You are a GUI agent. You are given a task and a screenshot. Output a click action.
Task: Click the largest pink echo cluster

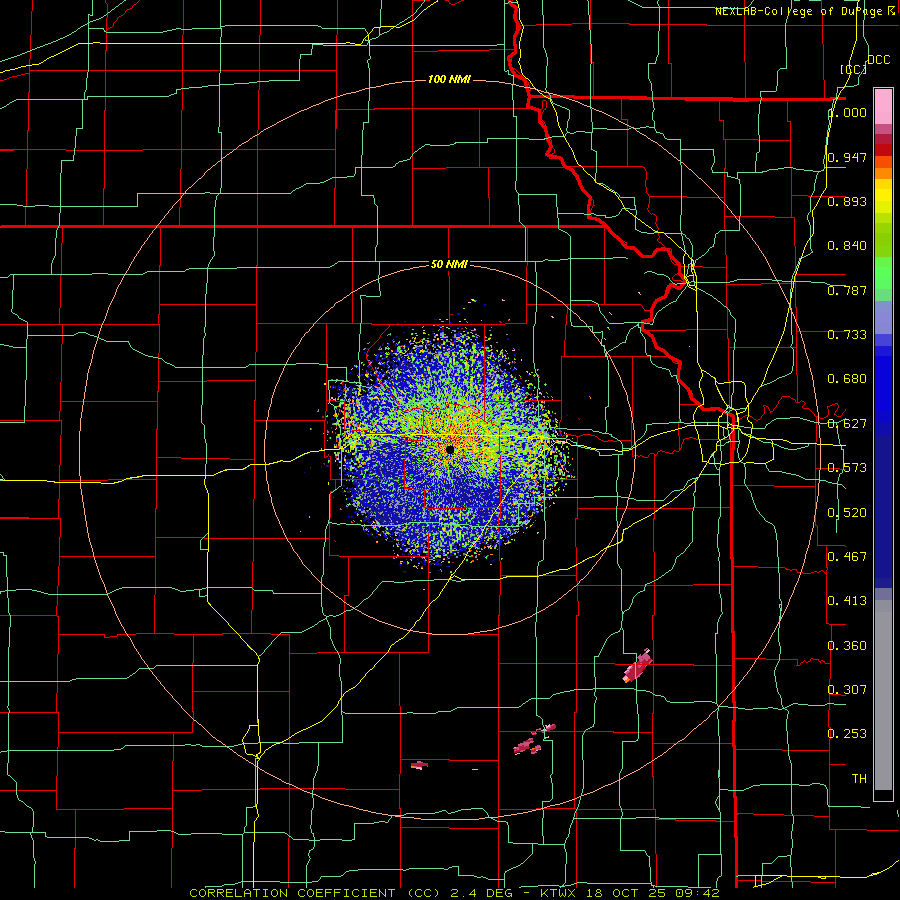pyautogui.click(x=638, y=666)
